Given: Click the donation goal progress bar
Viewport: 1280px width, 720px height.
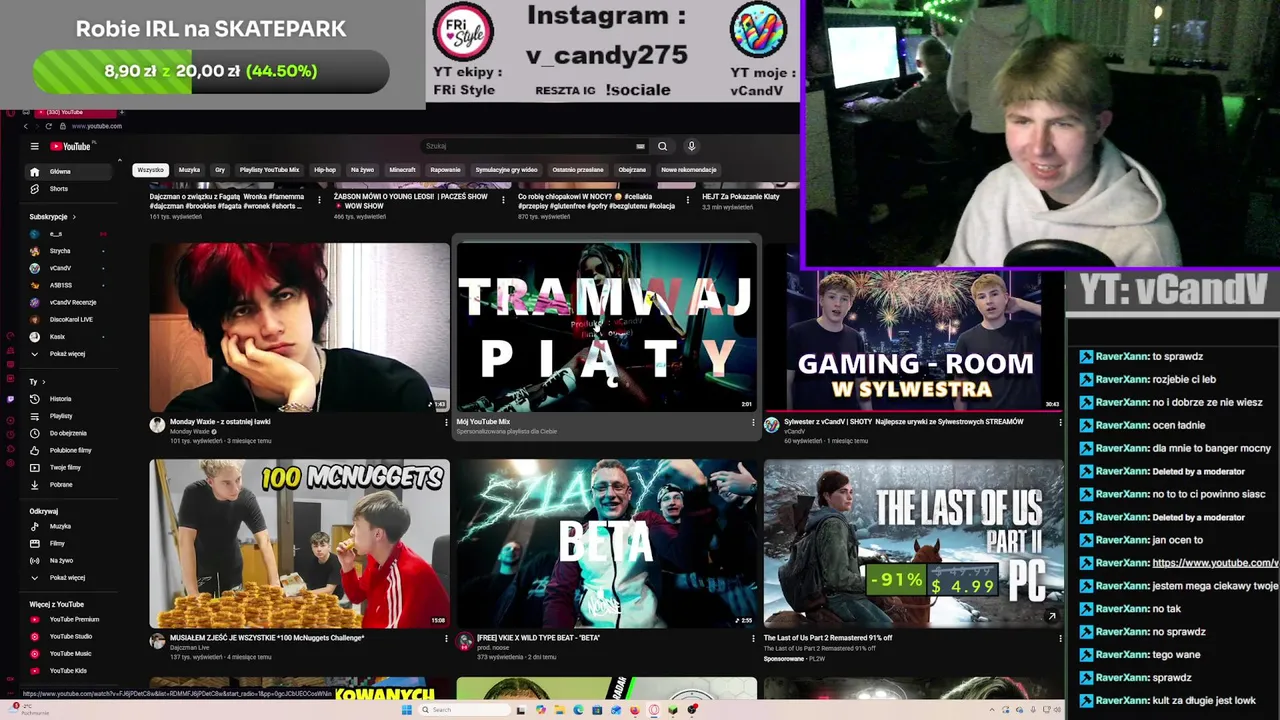Looking at the screenshot, I should 211,71.
